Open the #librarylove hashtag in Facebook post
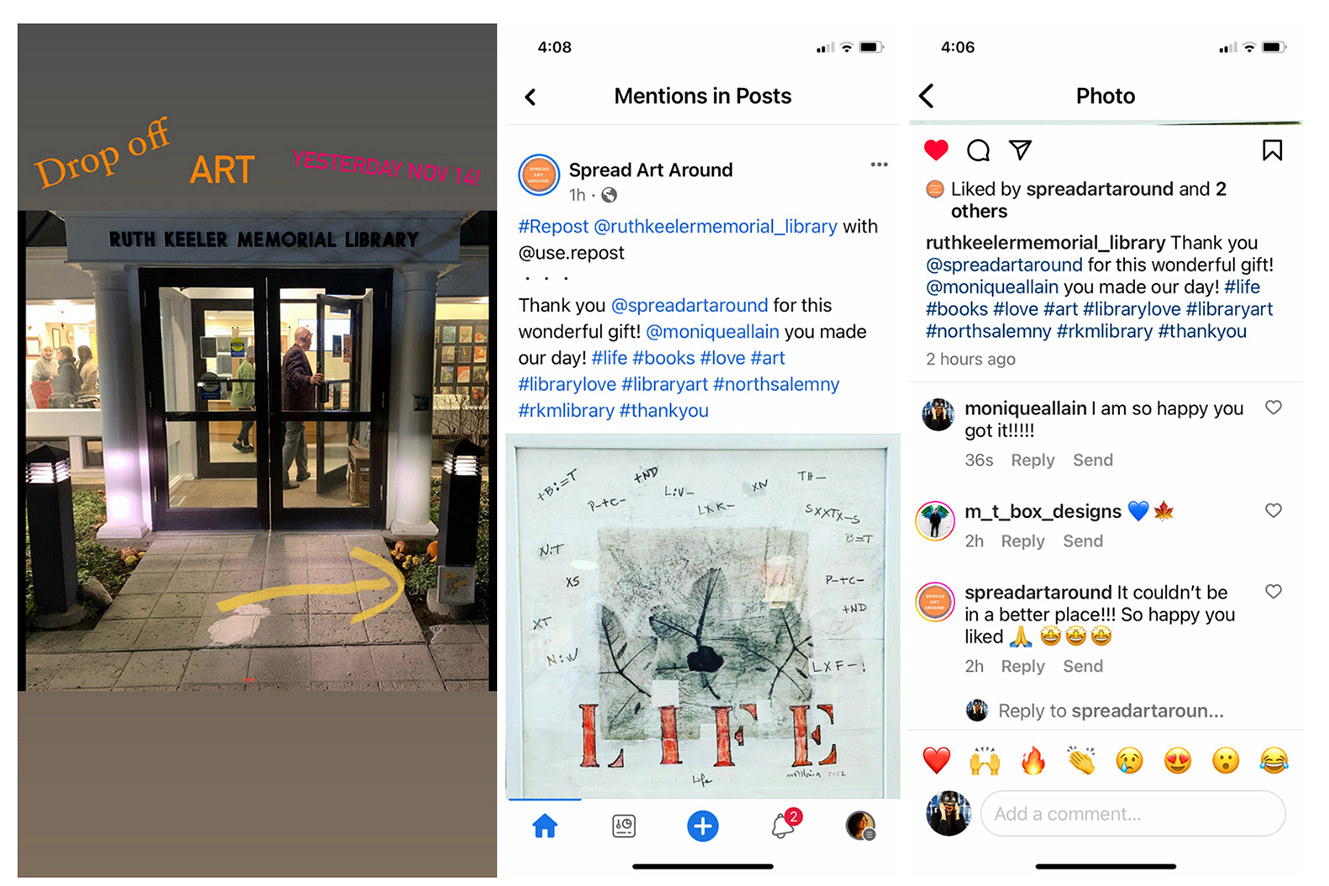1329x886 pixels. 565,384
